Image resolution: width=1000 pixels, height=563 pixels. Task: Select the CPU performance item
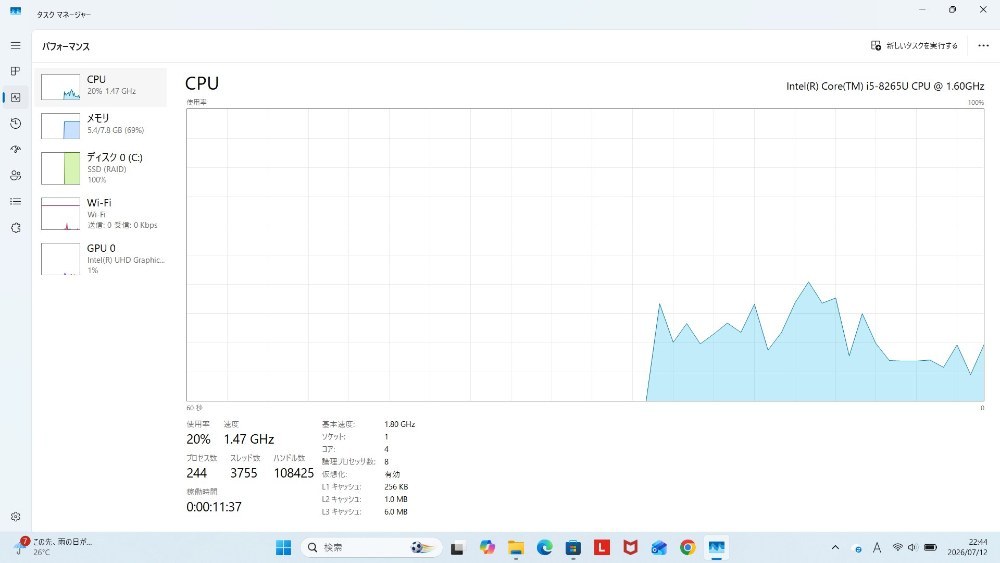click(102, 87)
